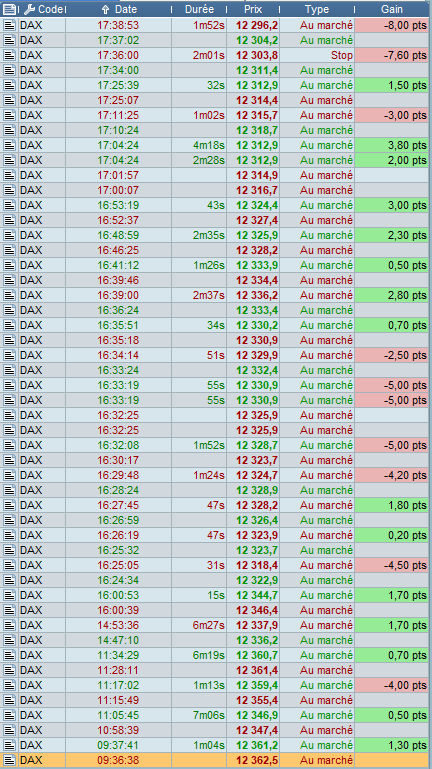The width and height of the screenshot is (432, 769).
Task: Click the wrench icon beside the Code header
Action: [x=29, y=9]
